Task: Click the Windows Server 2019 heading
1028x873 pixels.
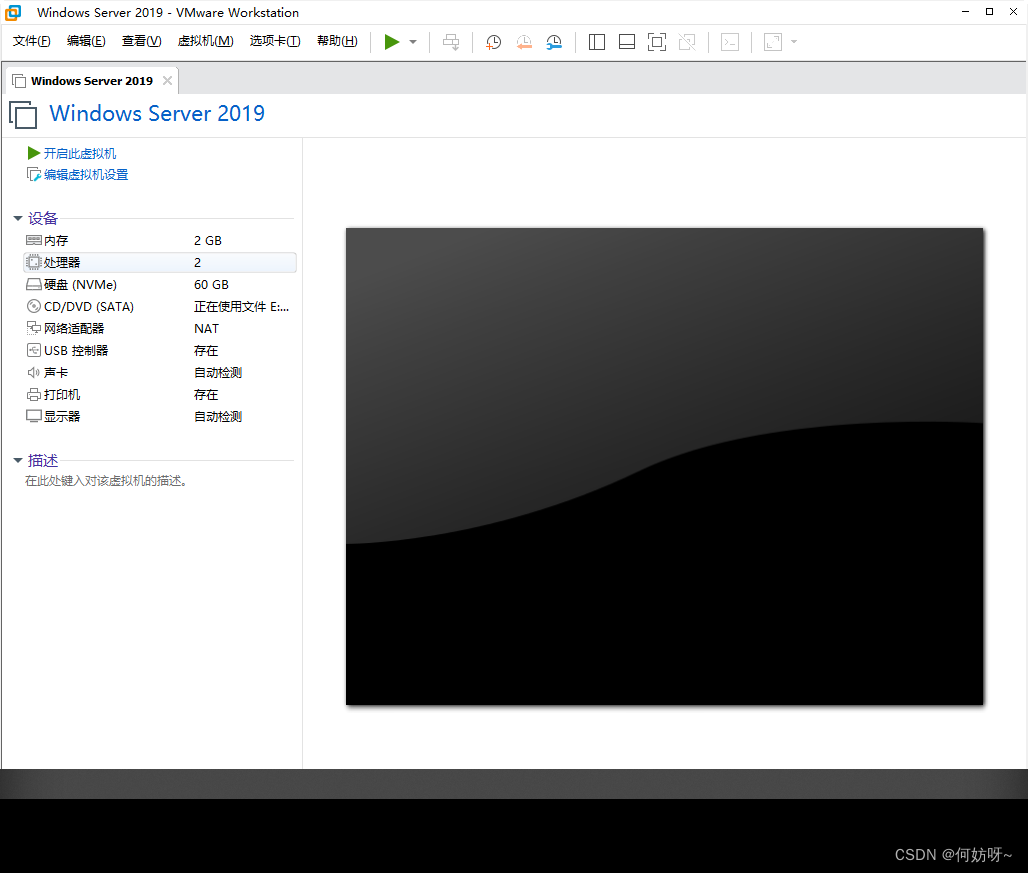Action: tap(157, 113)
